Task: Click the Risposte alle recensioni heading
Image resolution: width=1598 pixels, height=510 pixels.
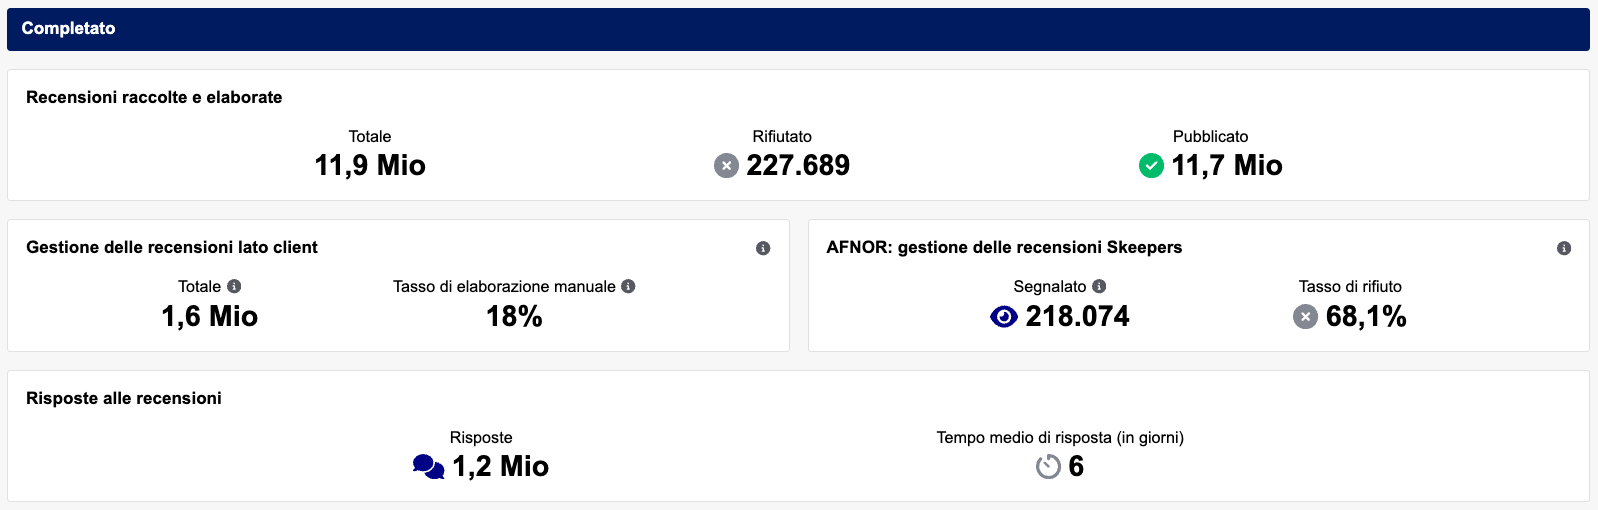Action: click(124, 398)
